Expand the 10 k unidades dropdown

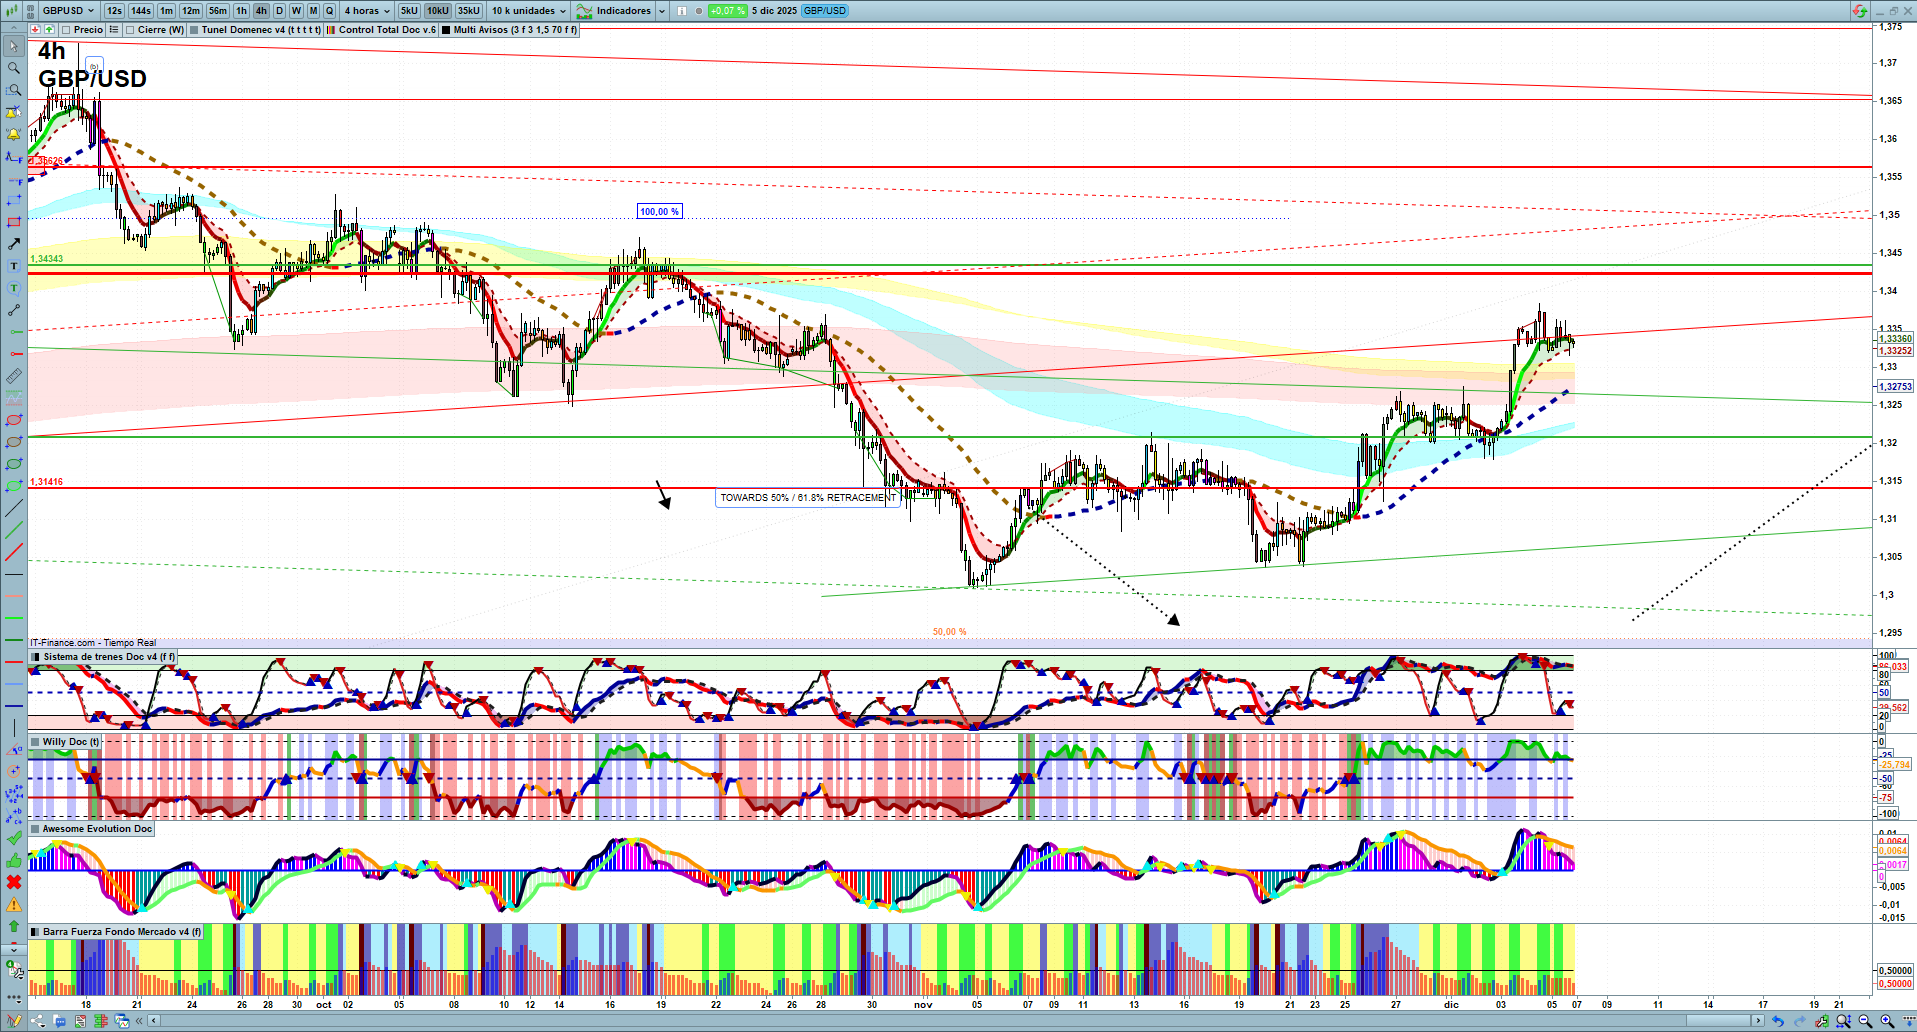pyautogui.click(x=528, y=11)
